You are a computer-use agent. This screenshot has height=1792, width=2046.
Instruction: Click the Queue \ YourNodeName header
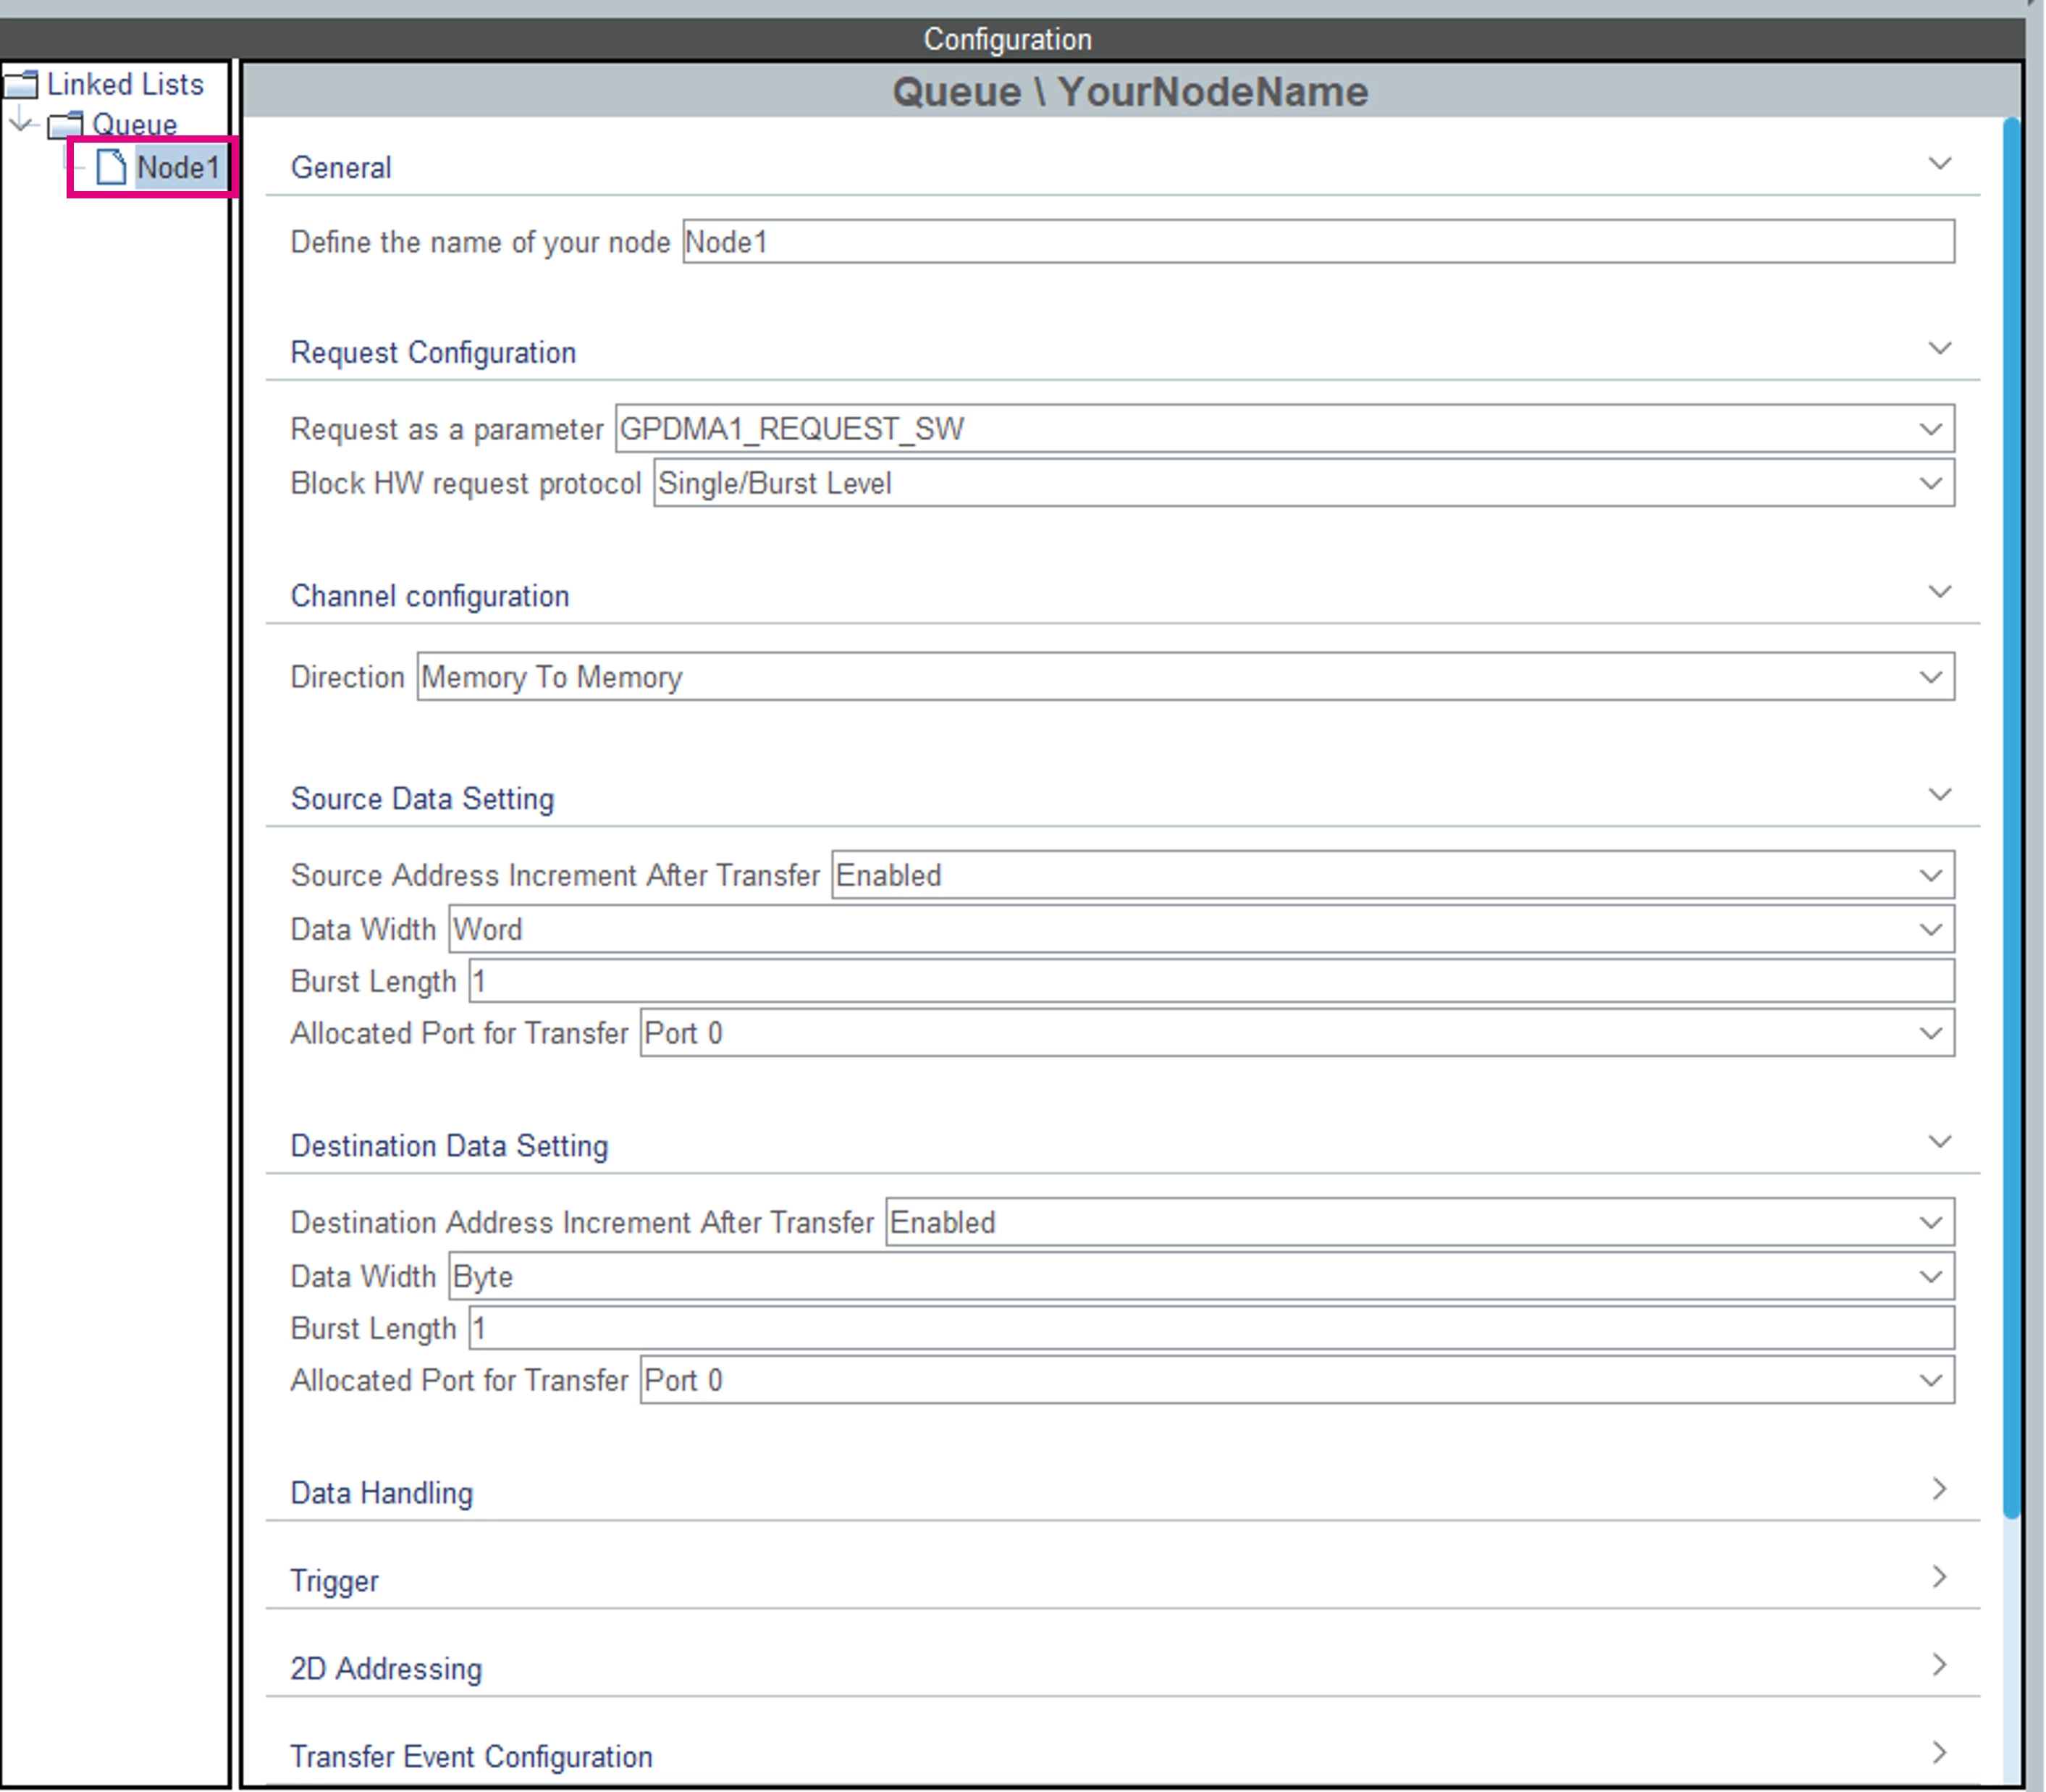click(x=1130, y=91)
